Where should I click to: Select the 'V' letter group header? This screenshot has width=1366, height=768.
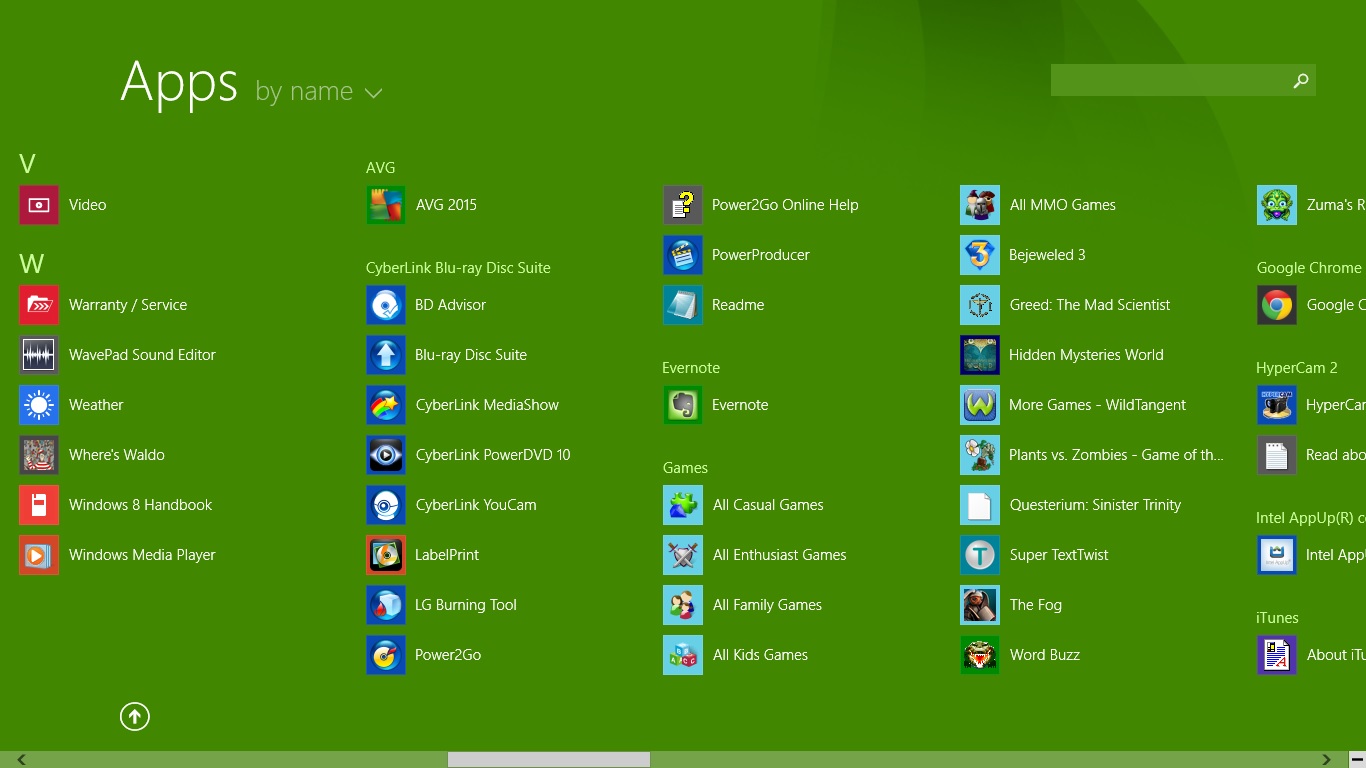27,164
